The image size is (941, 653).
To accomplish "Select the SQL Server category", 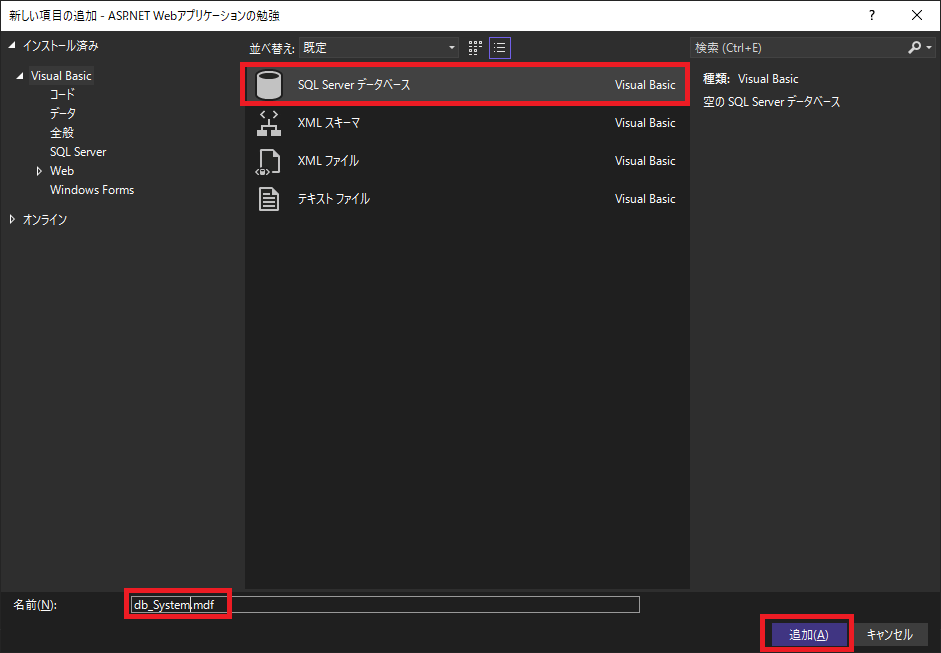I will 78,152.
